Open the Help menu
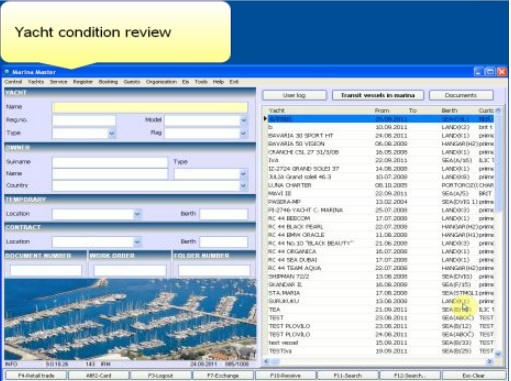The image size is (511, 381). click(218, 82)
